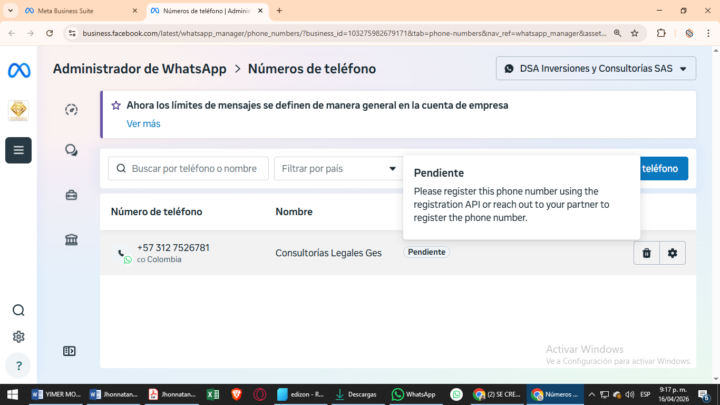Open the tab search dropdown arrow
Viewport: 720px width, 405px height.
tap(10, 11)
